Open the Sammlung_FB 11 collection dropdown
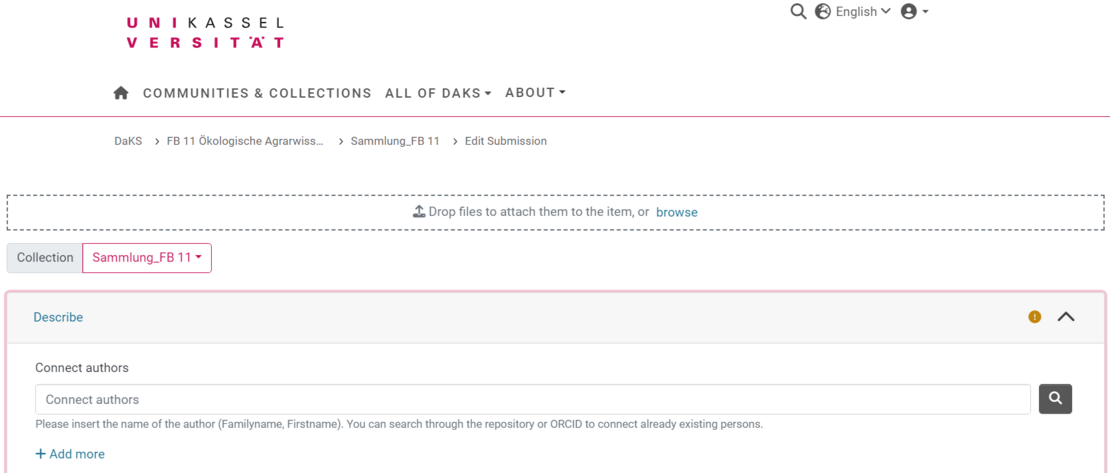 point(147,258)
